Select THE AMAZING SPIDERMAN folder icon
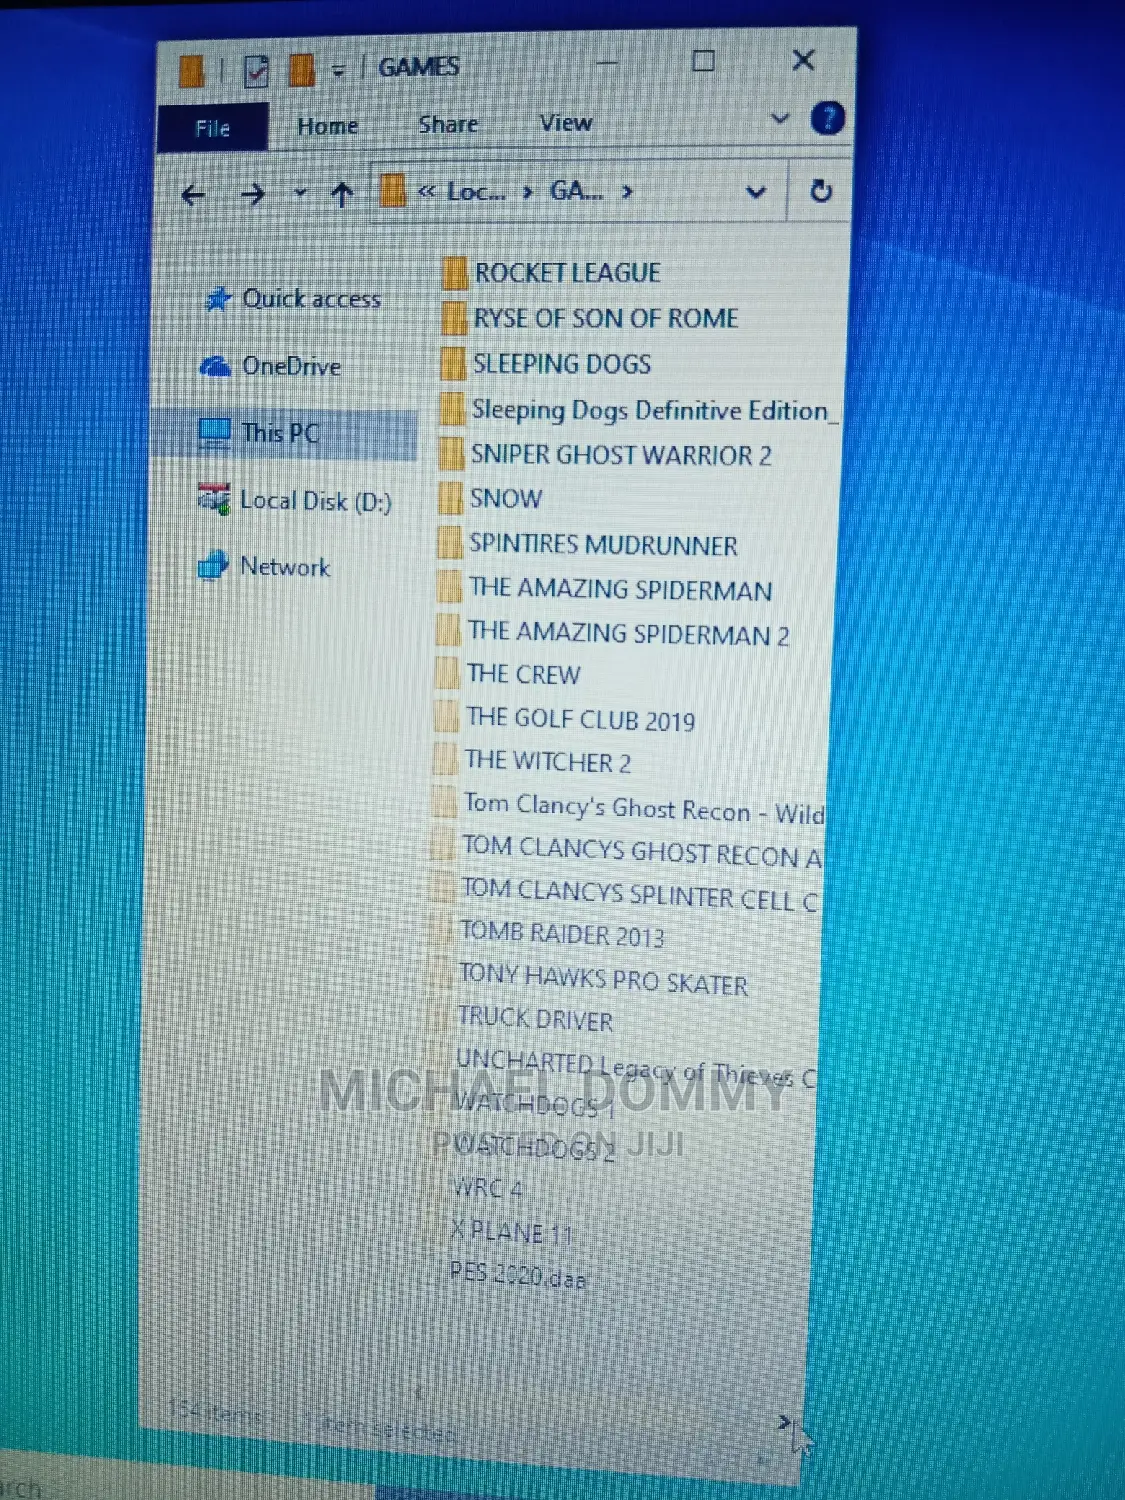The width and height of the screenshot is (1125, 1500). (448, 586)
